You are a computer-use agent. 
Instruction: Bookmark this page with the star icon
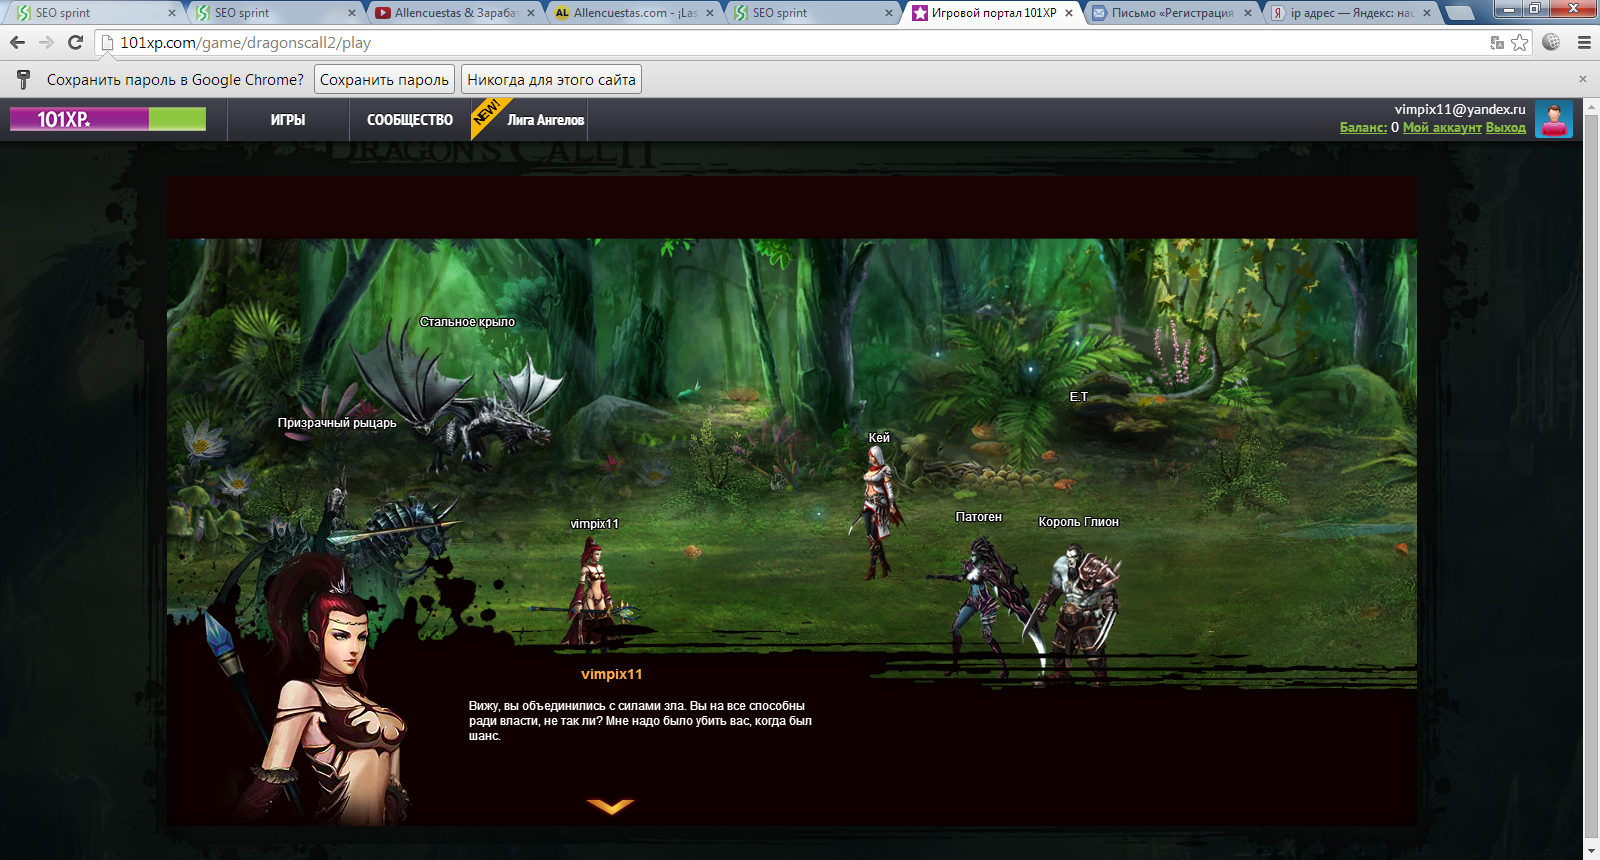[1520, 42]
